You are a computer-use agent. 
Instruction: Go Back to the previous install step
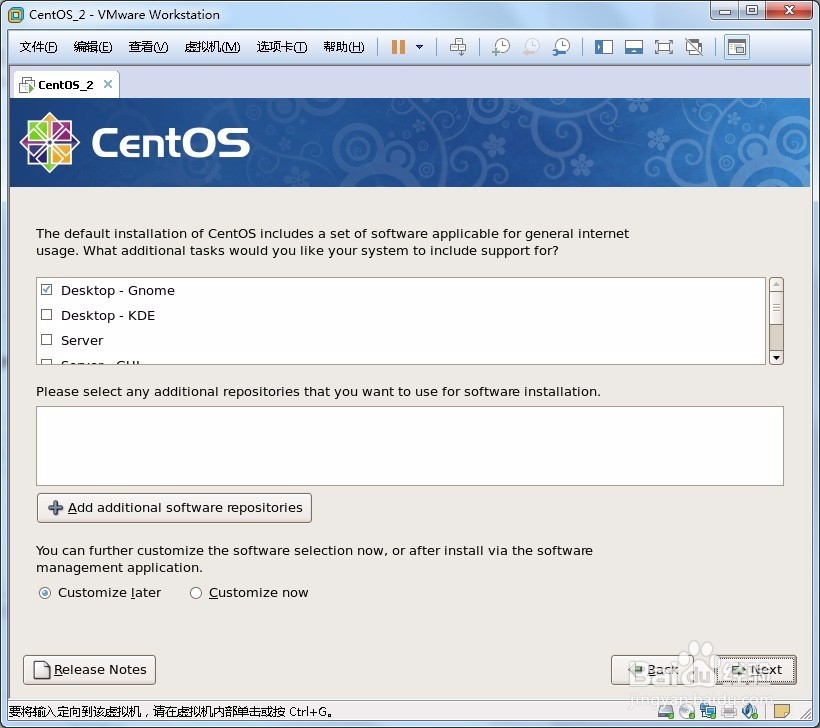pyautogui.click(x=652, y=670)
